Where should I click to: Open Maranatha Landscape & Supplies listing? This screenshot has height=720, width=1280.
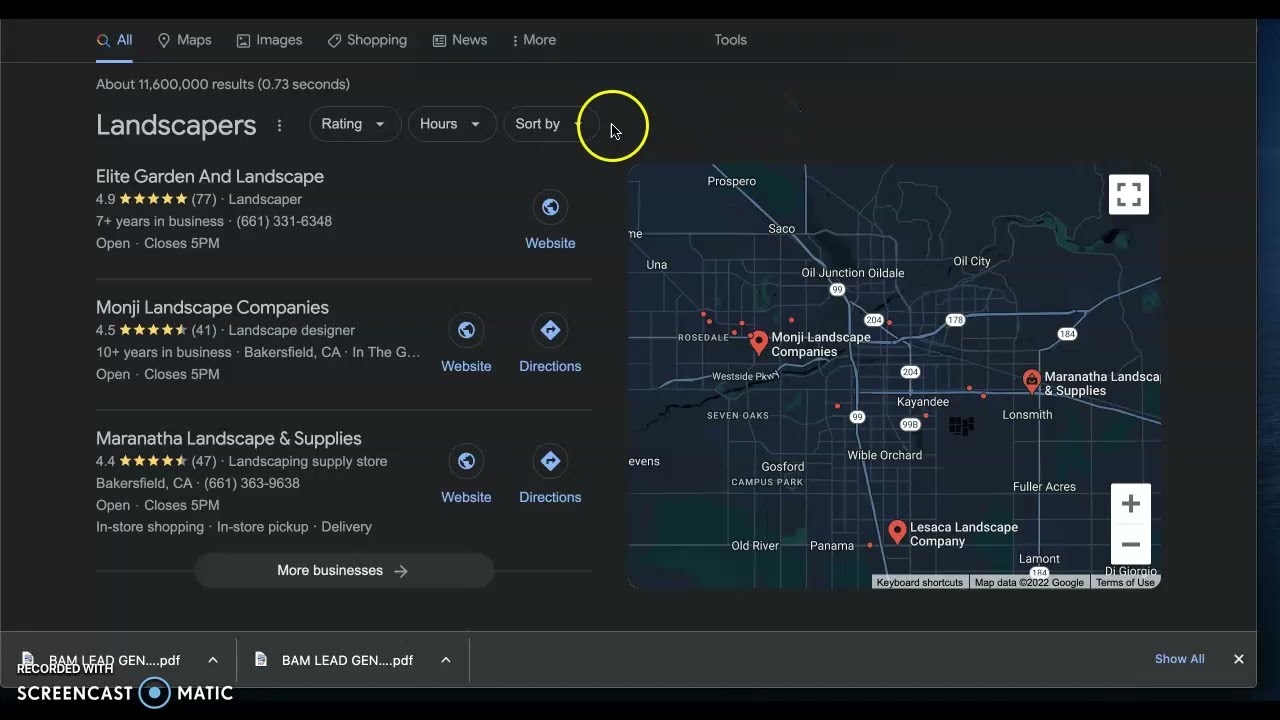(228, 438)
